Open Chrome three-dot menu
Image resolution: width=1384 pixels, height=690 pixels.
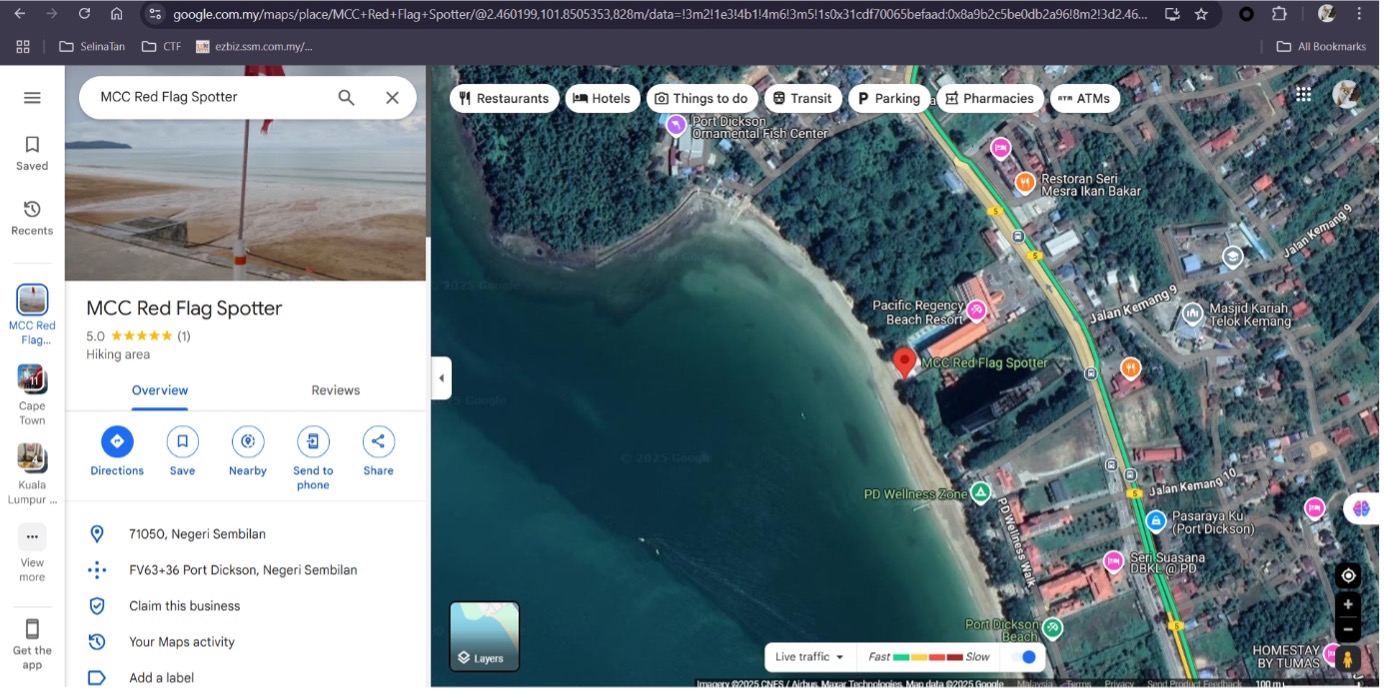click(x=1359, y=14)
